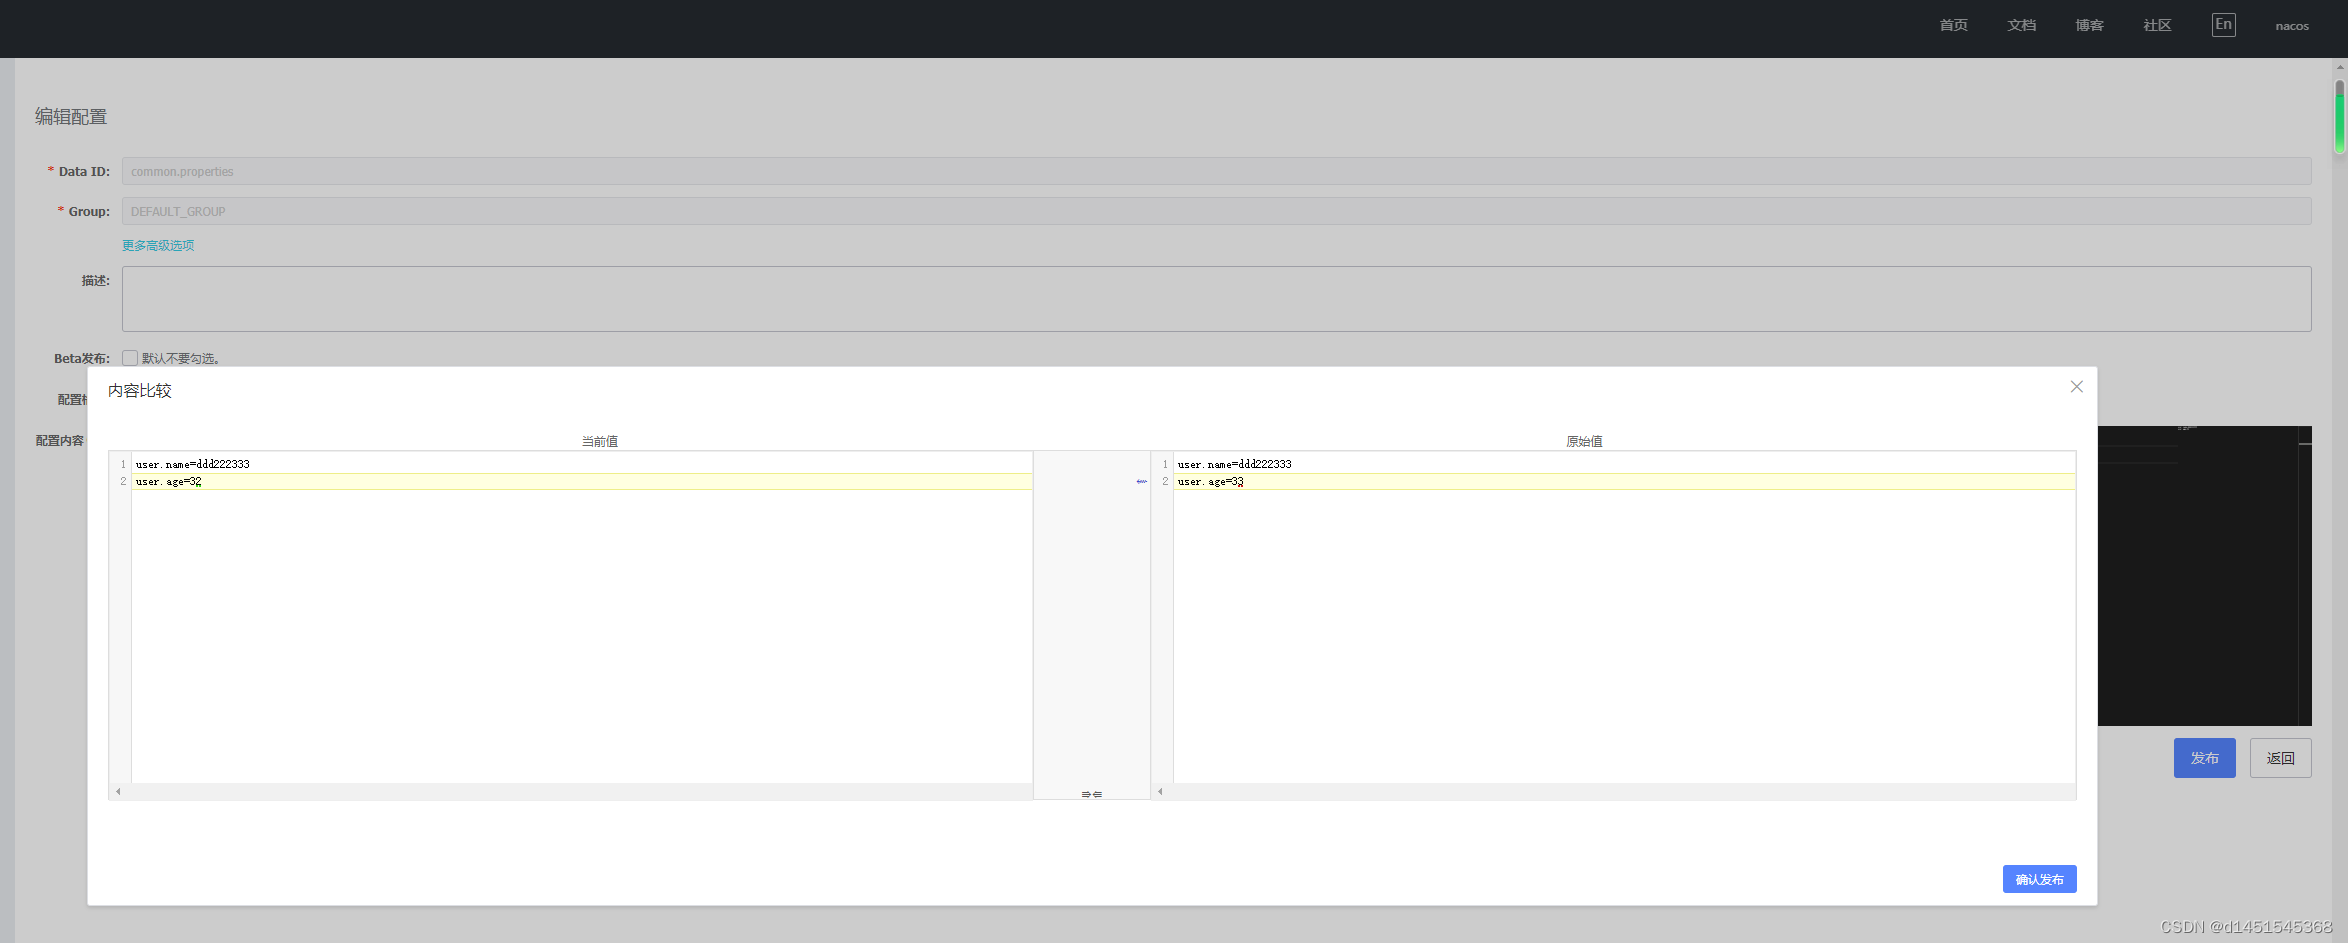Open the 博客 nav item
The image size is (2348, 943).
coord(2089,25)
